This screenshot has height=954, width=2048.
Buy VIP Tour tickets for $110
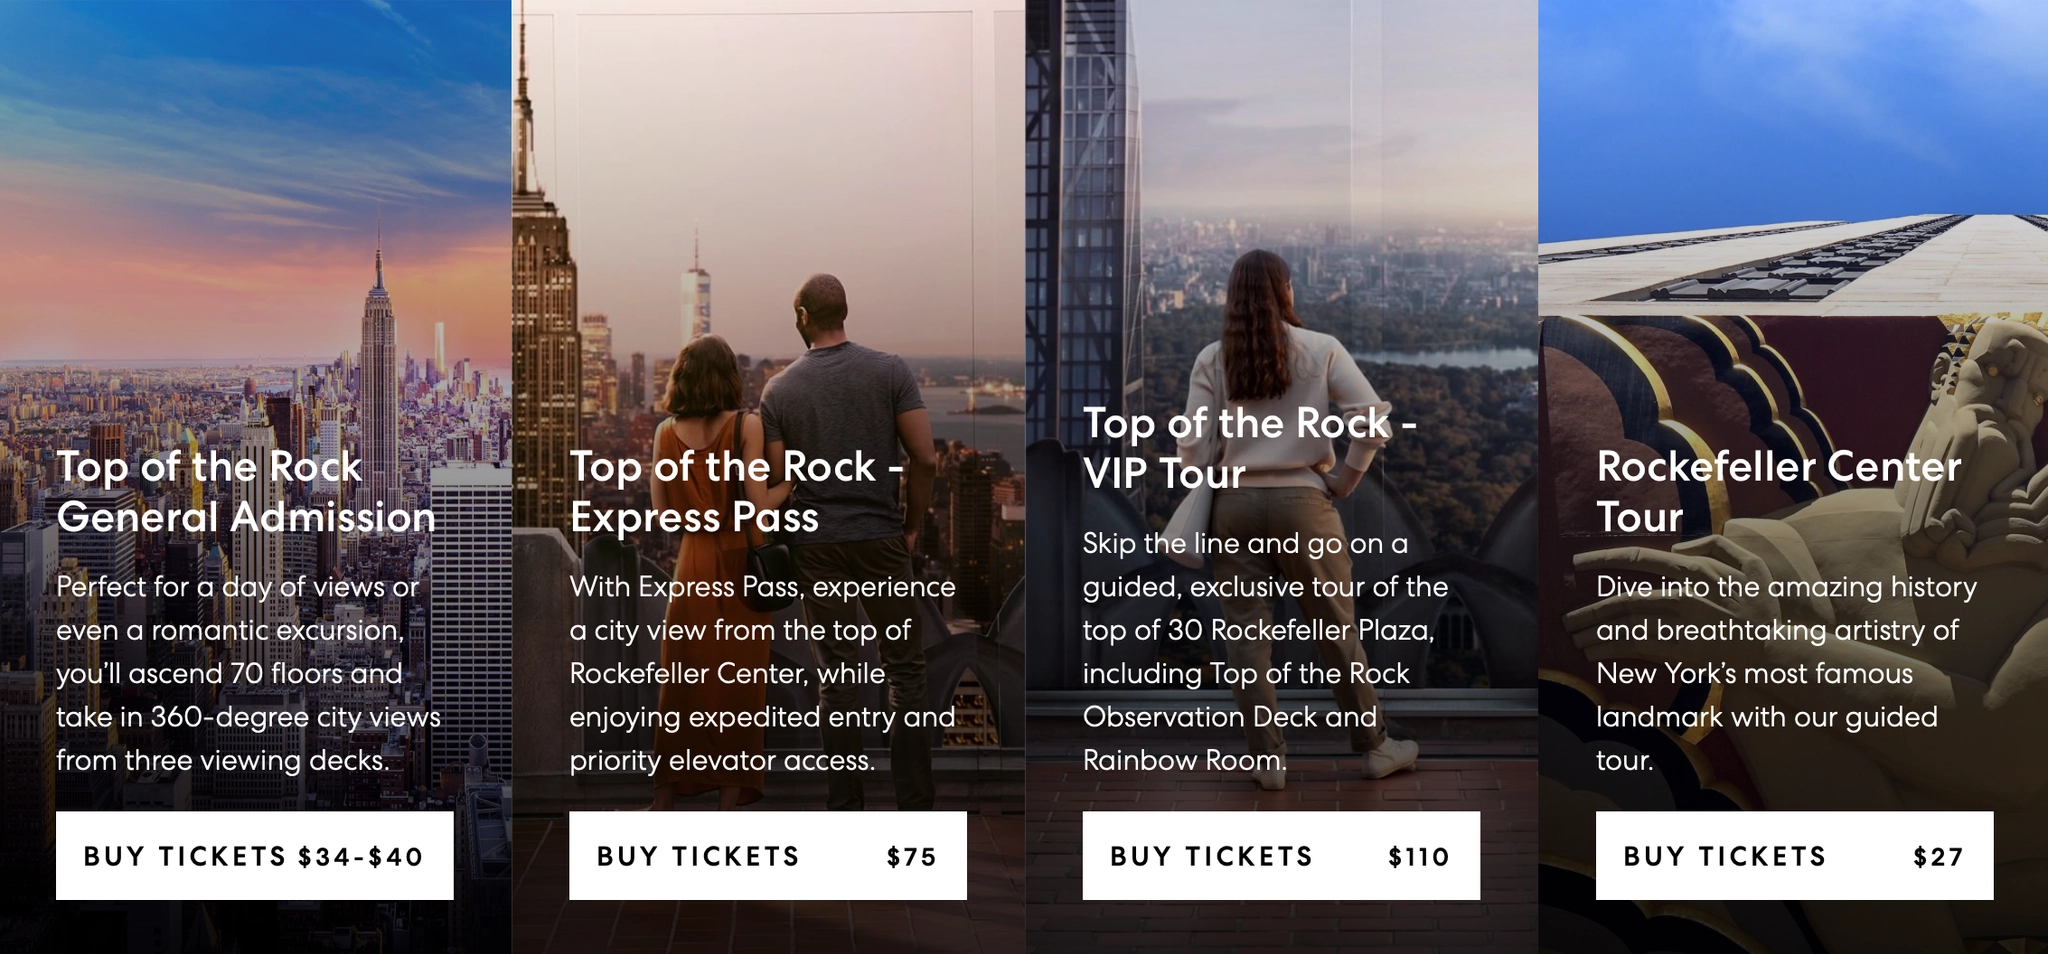(1281, 855)
